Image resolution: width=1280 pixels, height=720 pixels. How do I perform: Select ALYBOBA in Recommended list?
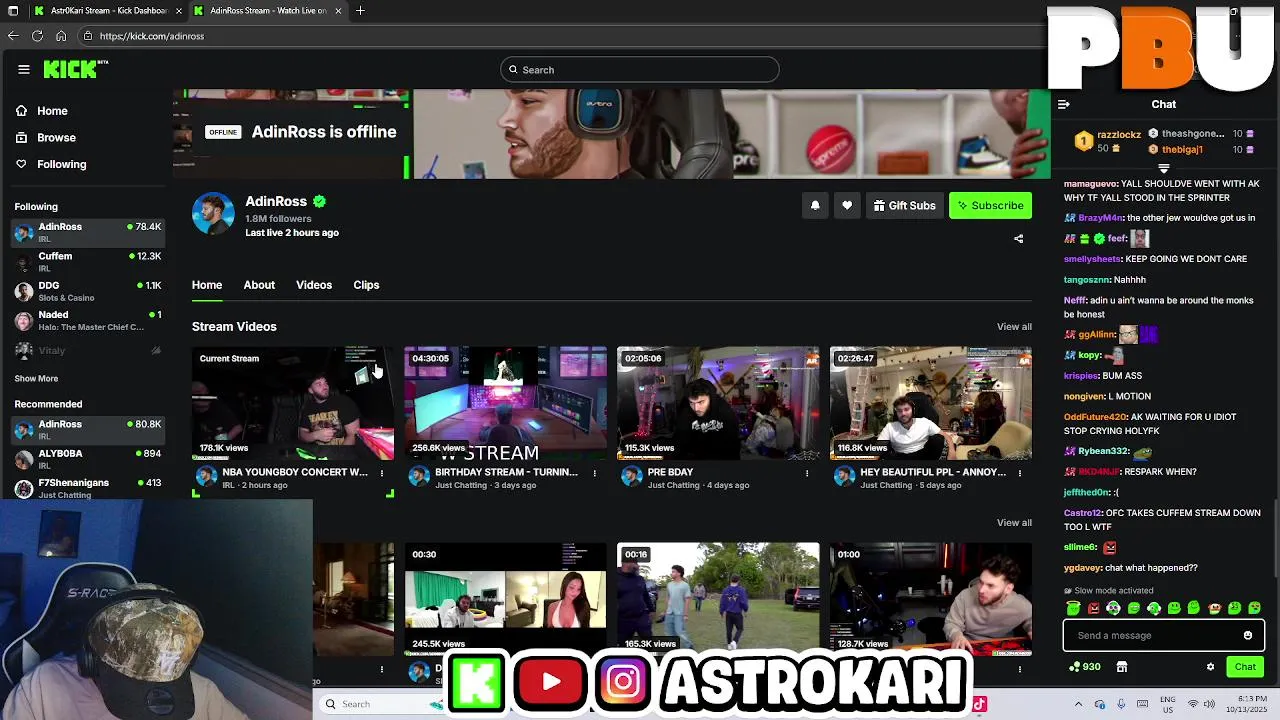(x=88, y=458)
